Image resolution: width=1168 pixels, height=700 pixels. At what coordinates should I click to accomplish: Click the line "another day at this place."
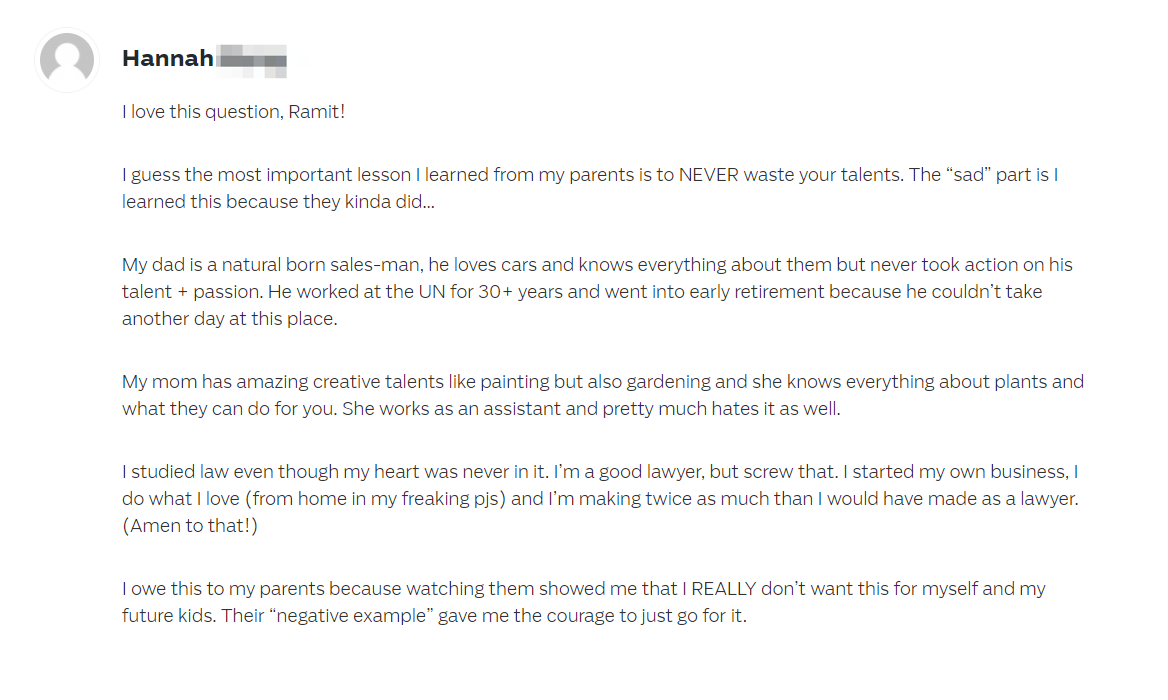click(229, 319)
